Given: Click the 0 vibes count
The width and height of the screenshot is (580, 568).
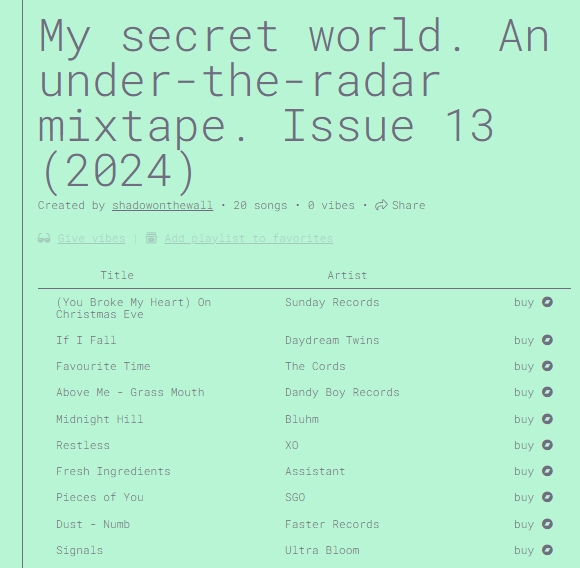Looking at the screenshot, I should 331,205.
